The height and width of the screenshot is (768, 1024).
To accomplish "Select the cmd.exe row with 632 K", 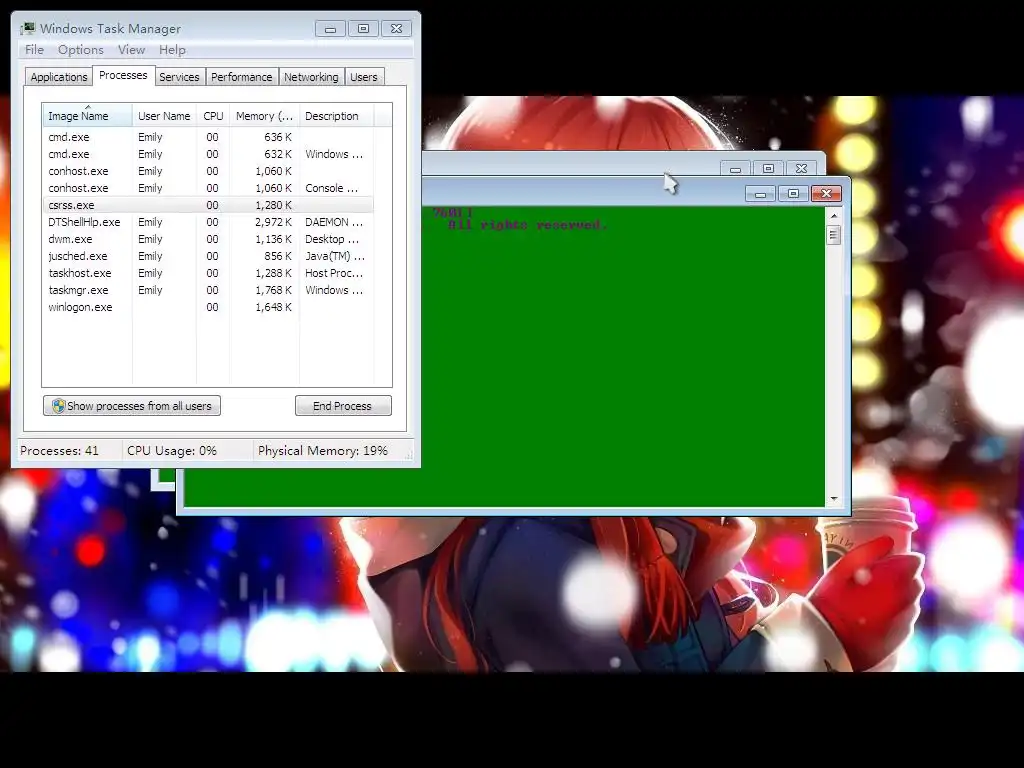I will (x=208, y=154).
